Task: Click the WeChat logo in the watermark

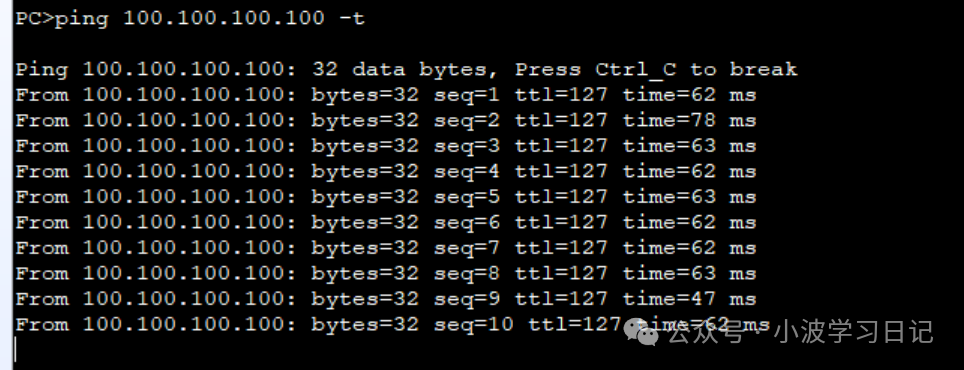Action: click(642, 332)
